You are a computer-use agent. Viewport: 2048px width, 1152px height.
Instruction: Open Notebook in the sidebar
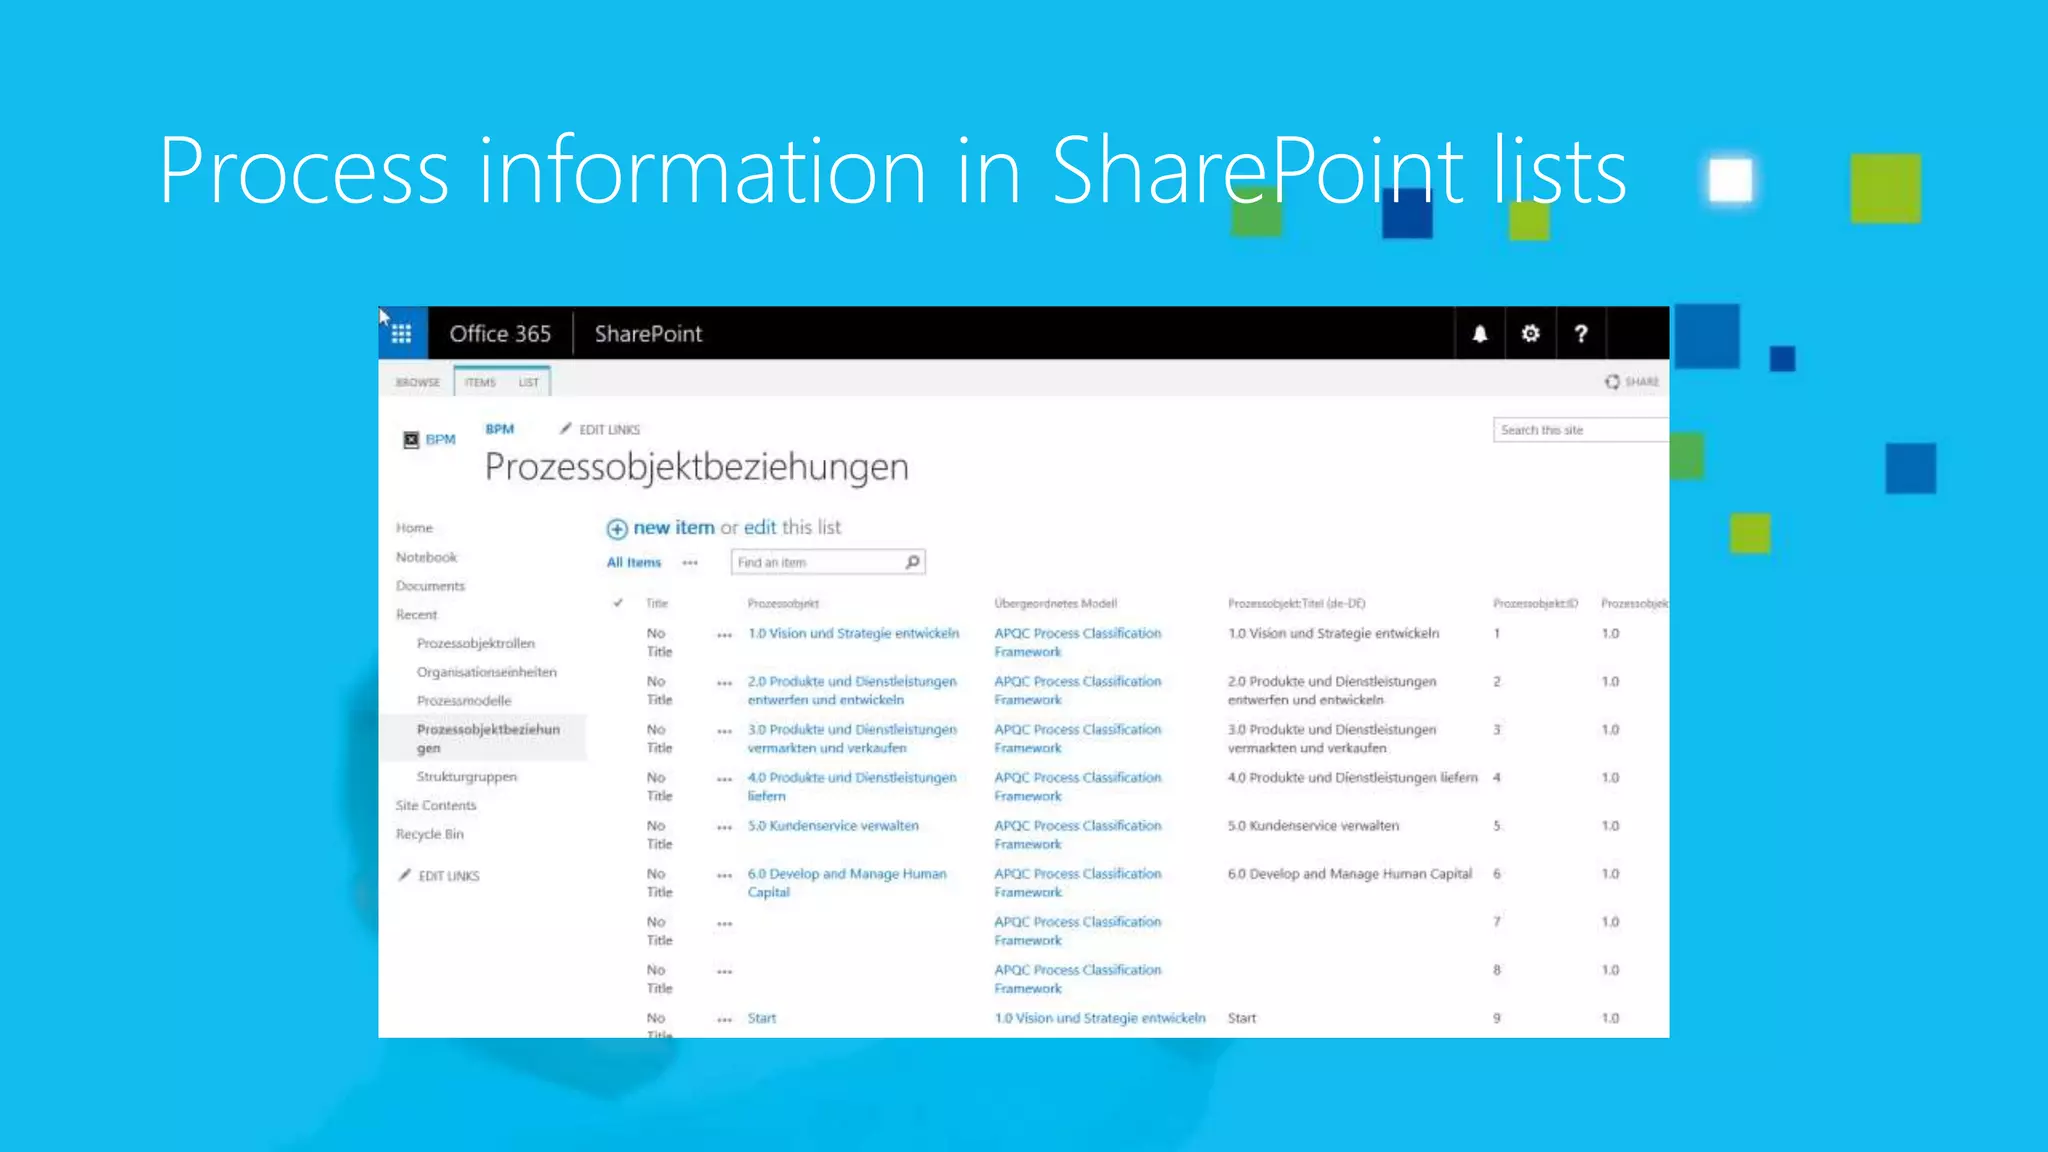426,557
